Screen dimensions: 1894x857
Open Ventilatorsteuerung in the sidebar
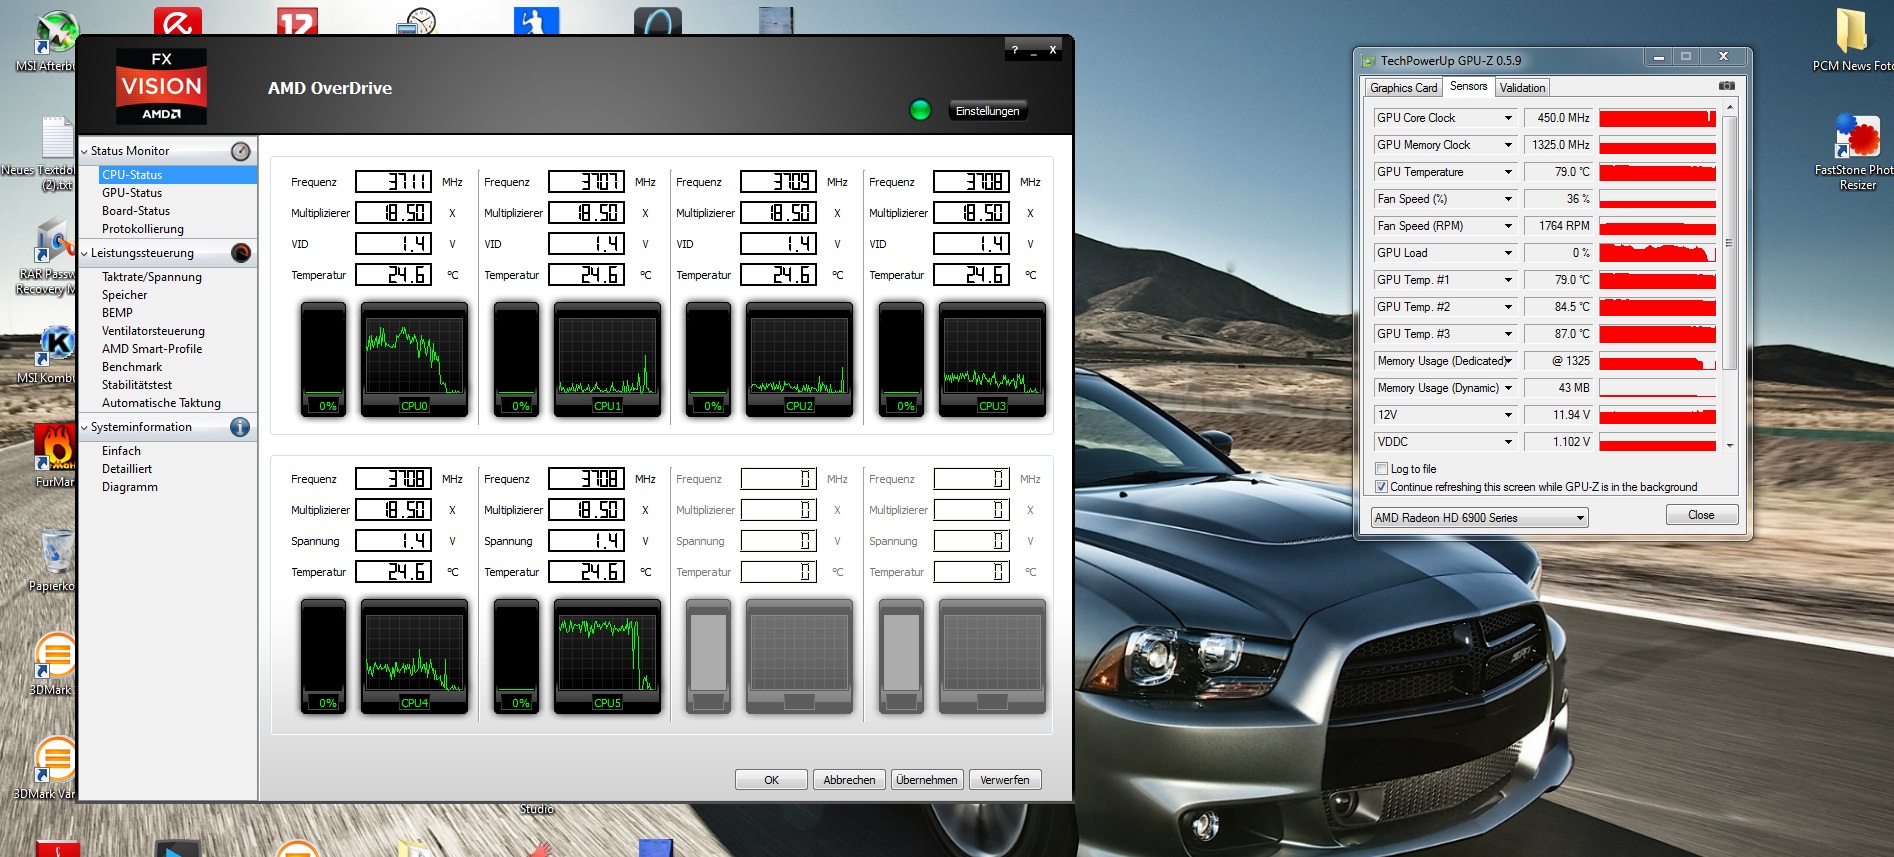tap(153, 331)
